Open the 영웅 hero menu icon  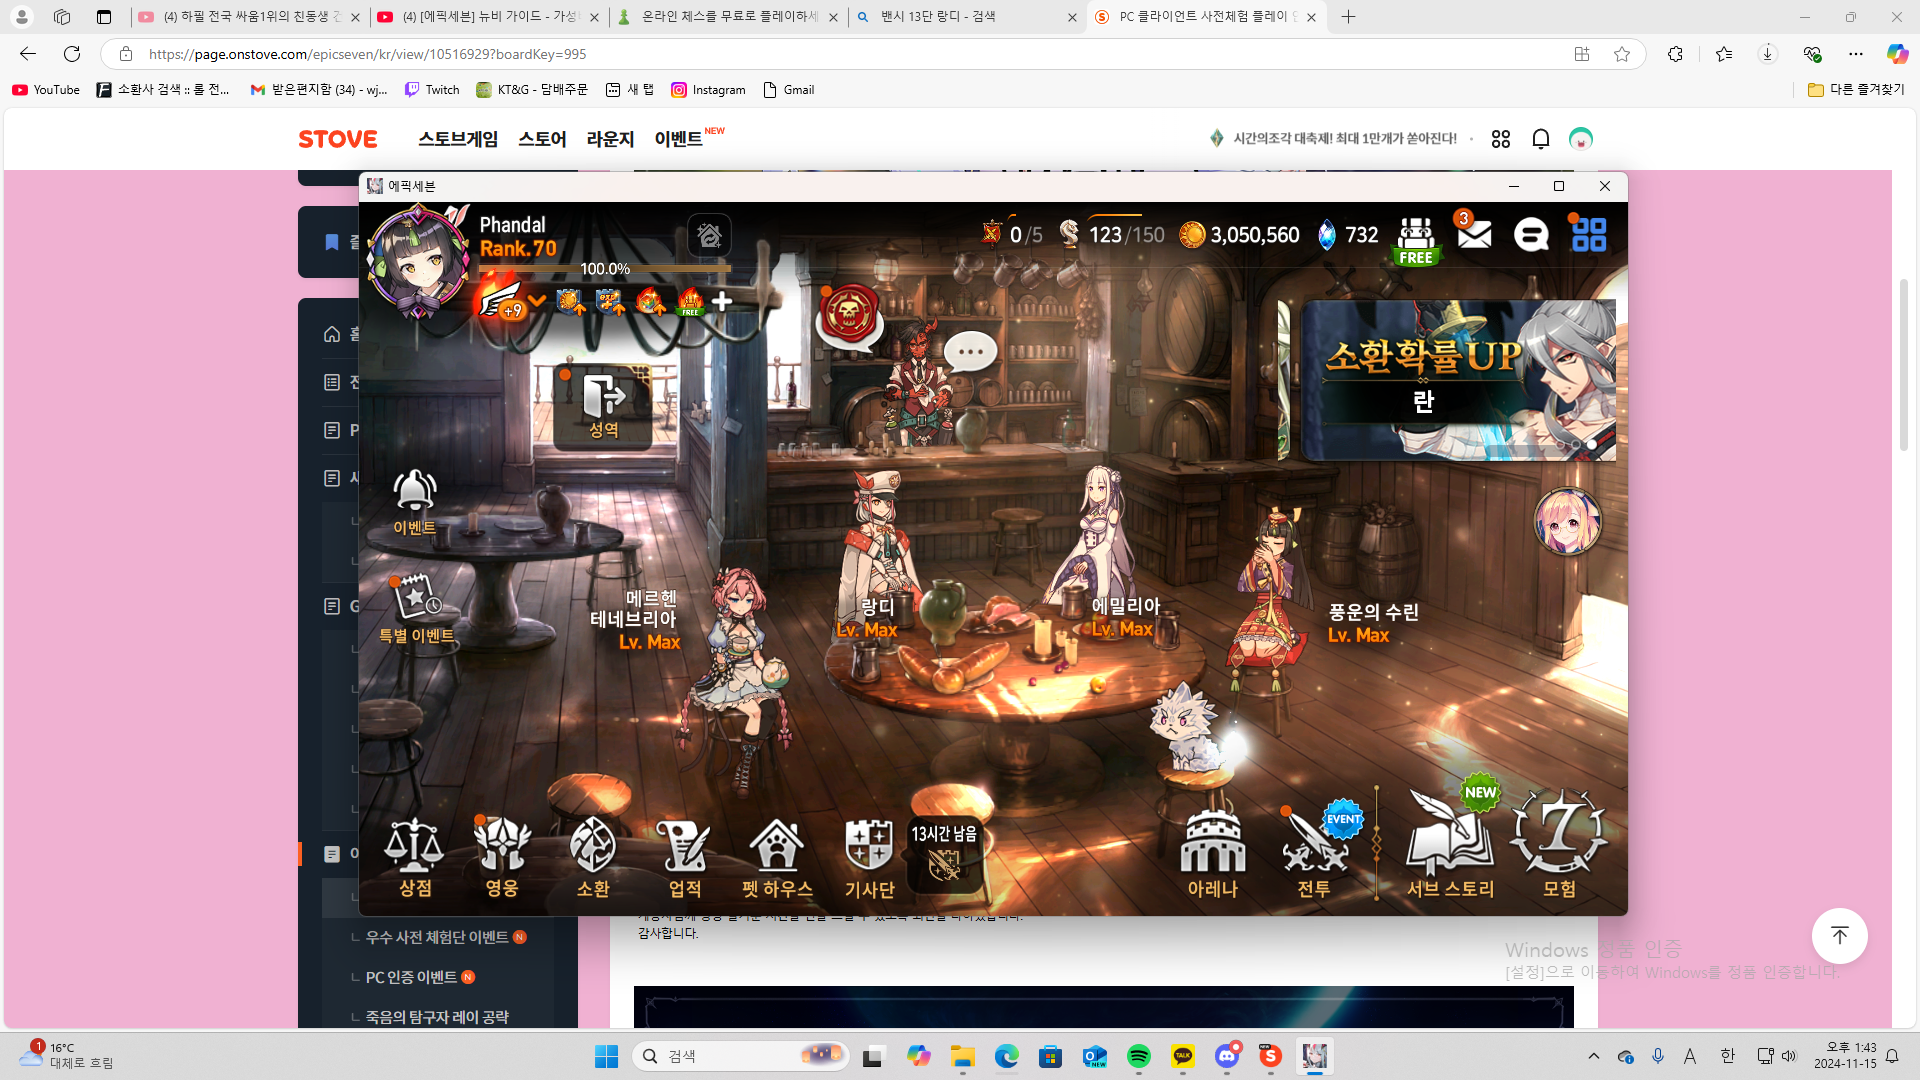(x=502, y=856)
